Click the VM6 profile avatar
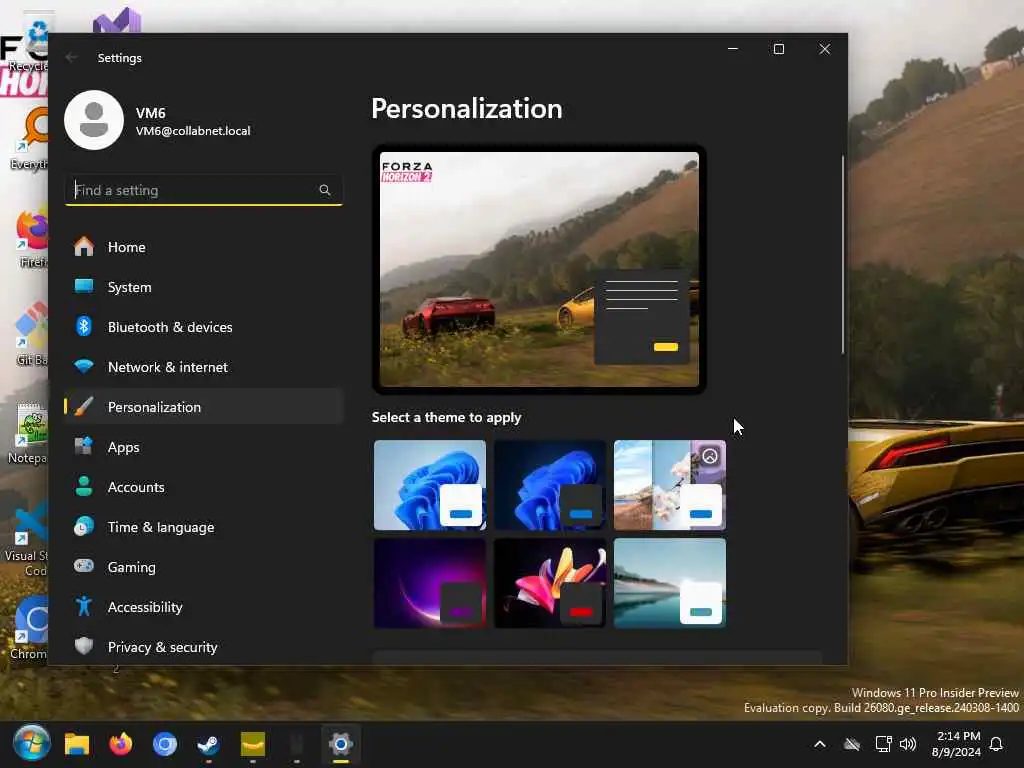 (94, 120)
